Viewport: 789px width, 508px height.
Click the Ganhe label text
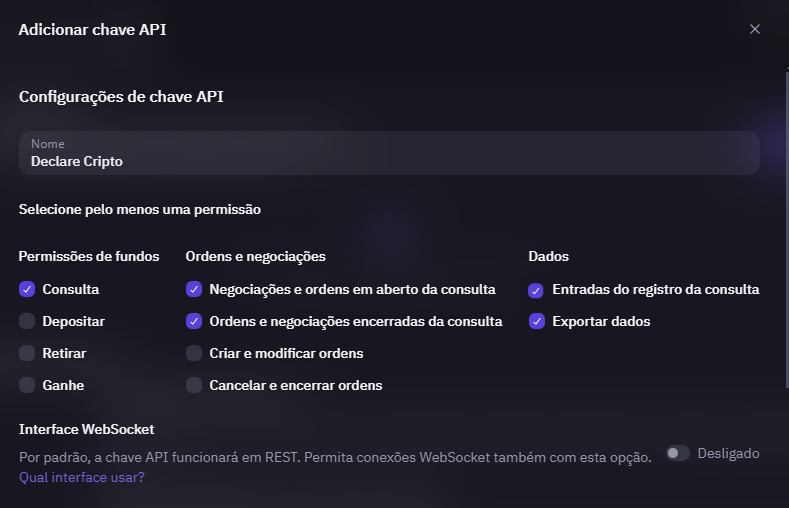point(63,385)
